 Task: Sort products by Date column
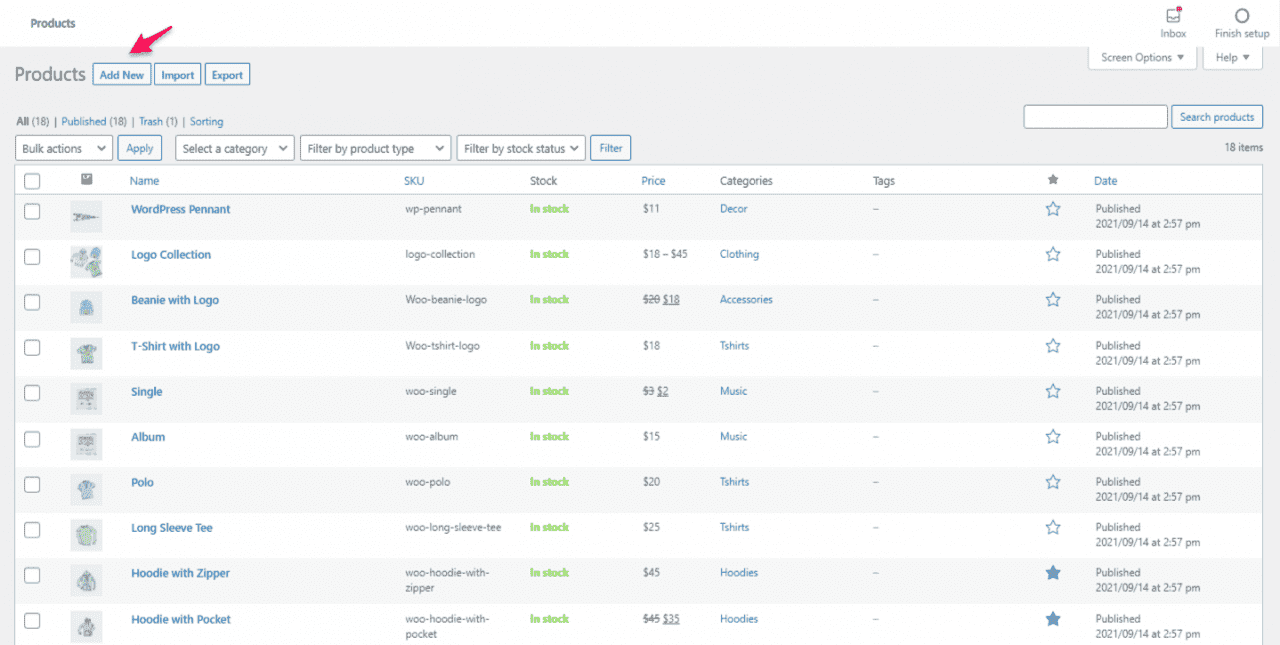point(1105,181)
